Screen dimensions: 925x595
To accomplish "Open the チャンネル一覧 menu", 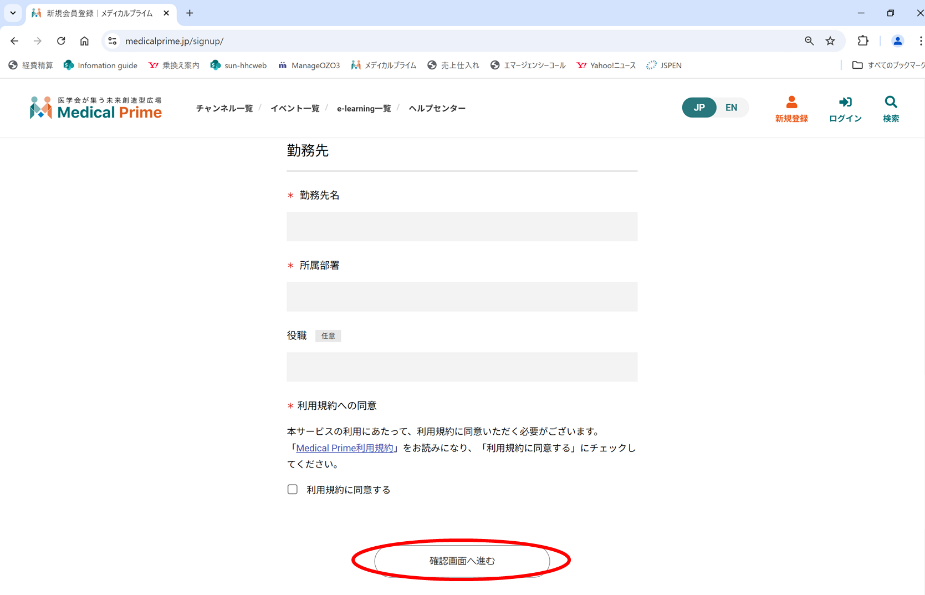I will (x=224, y=108).
